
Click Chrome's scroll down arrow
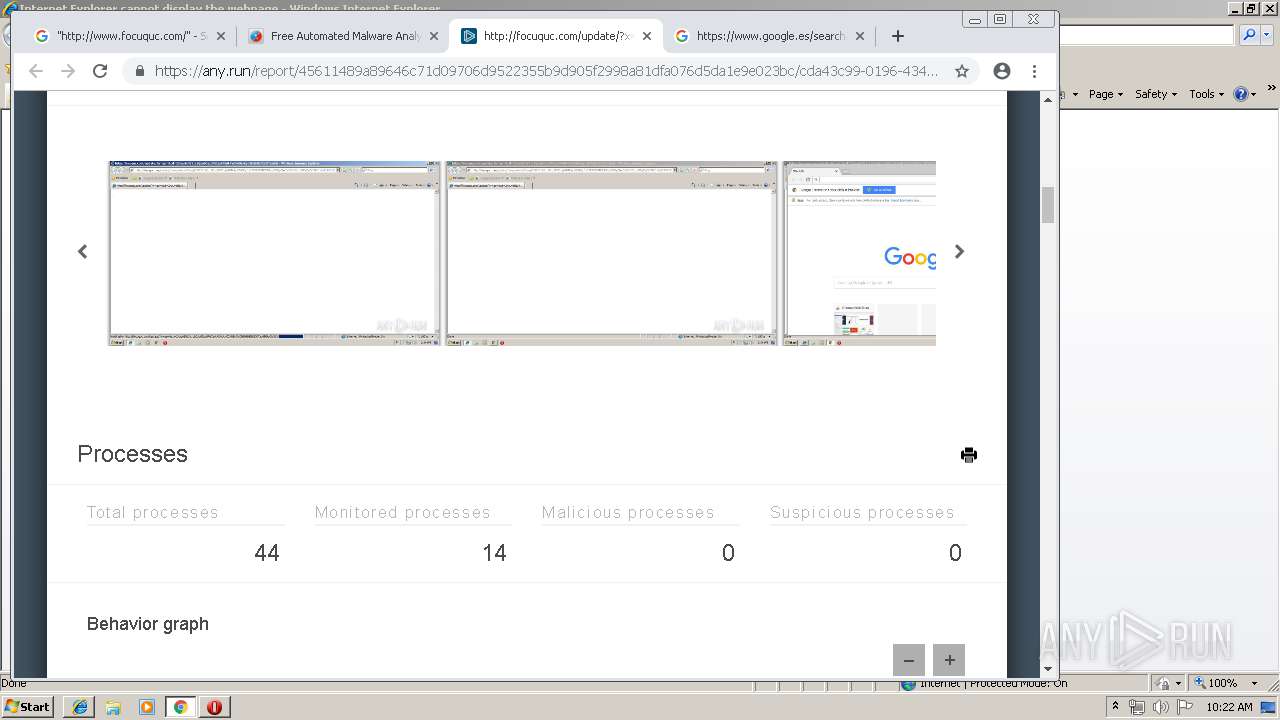click(1048, 669)
